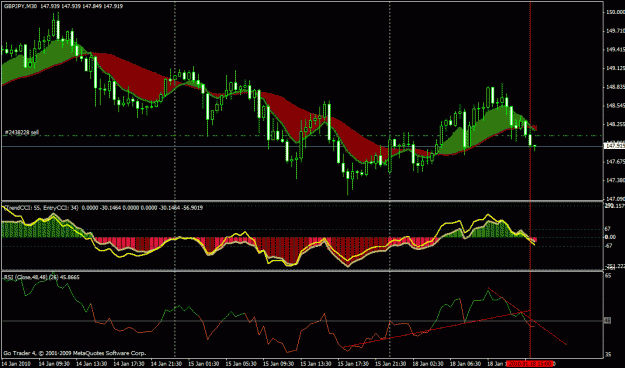Select the descending red trendline in RSI window
This screenshot has width=625, height=368.
527,316
